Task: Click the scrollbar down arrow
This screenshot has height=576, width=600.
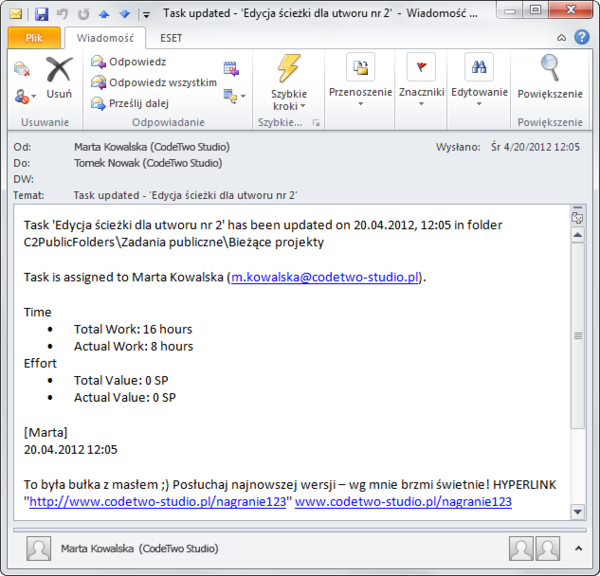Action: coord(578,511)
